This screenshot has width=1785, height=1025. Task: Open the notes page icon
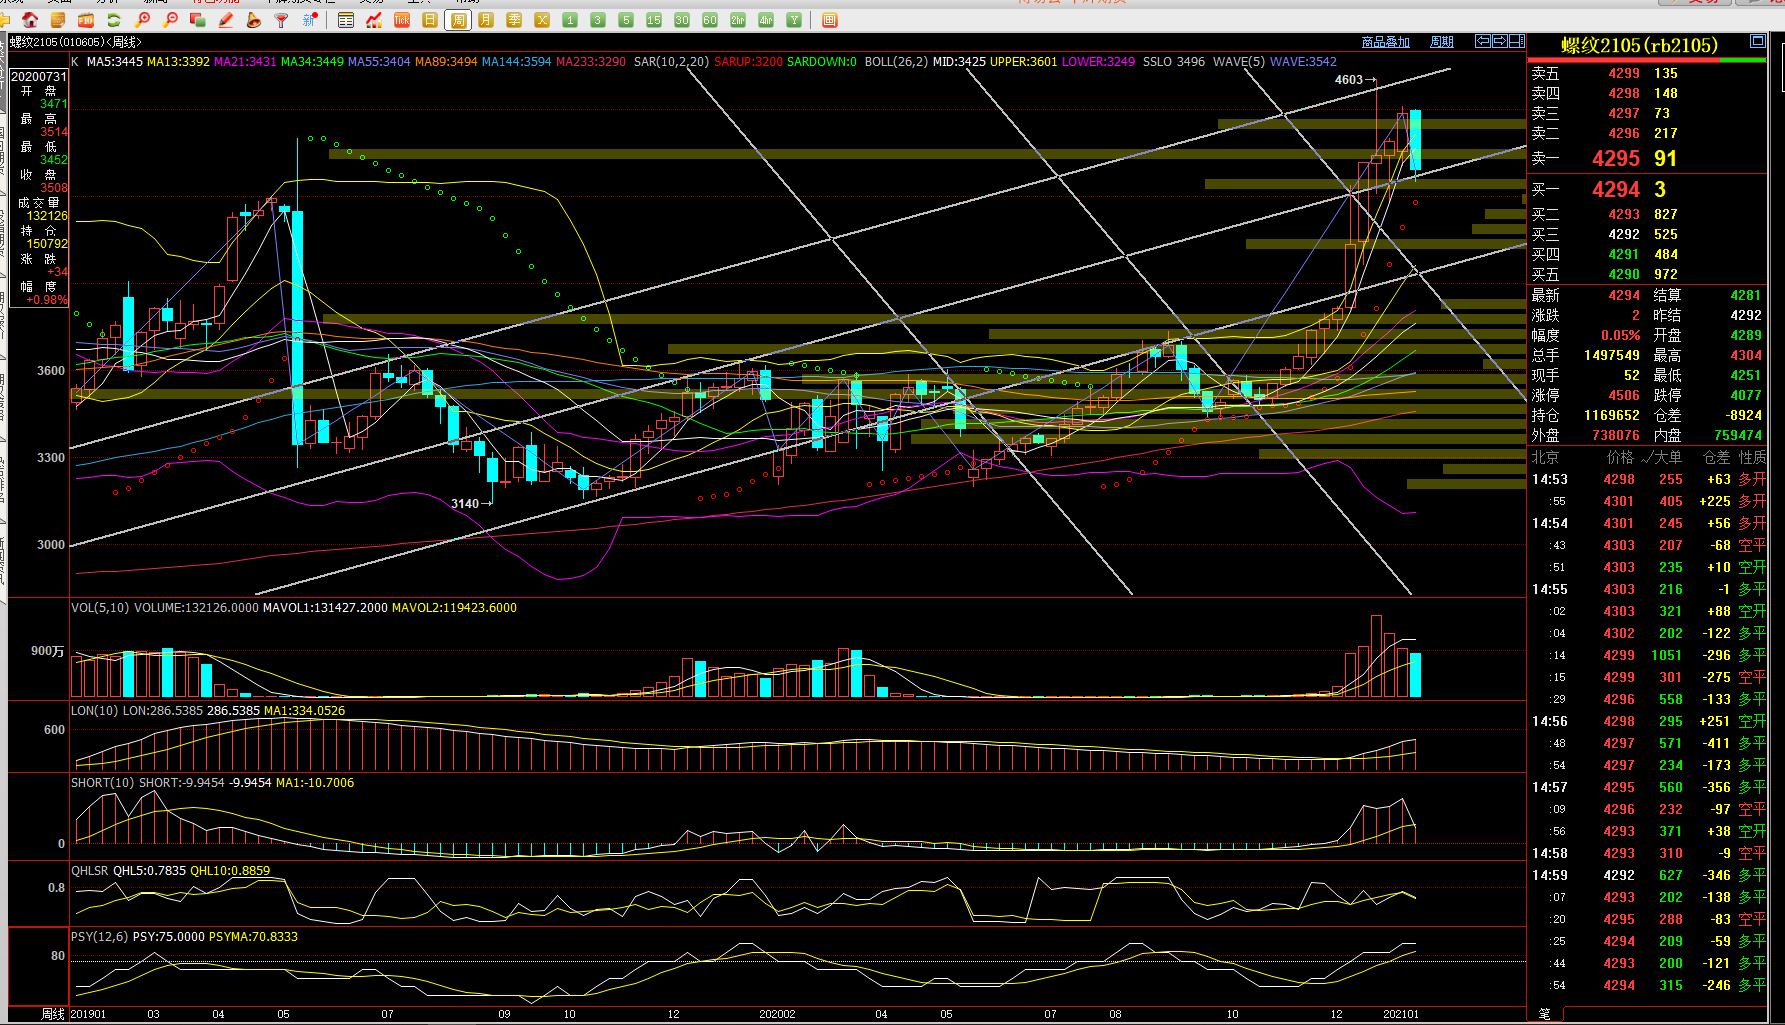(58, 20)
